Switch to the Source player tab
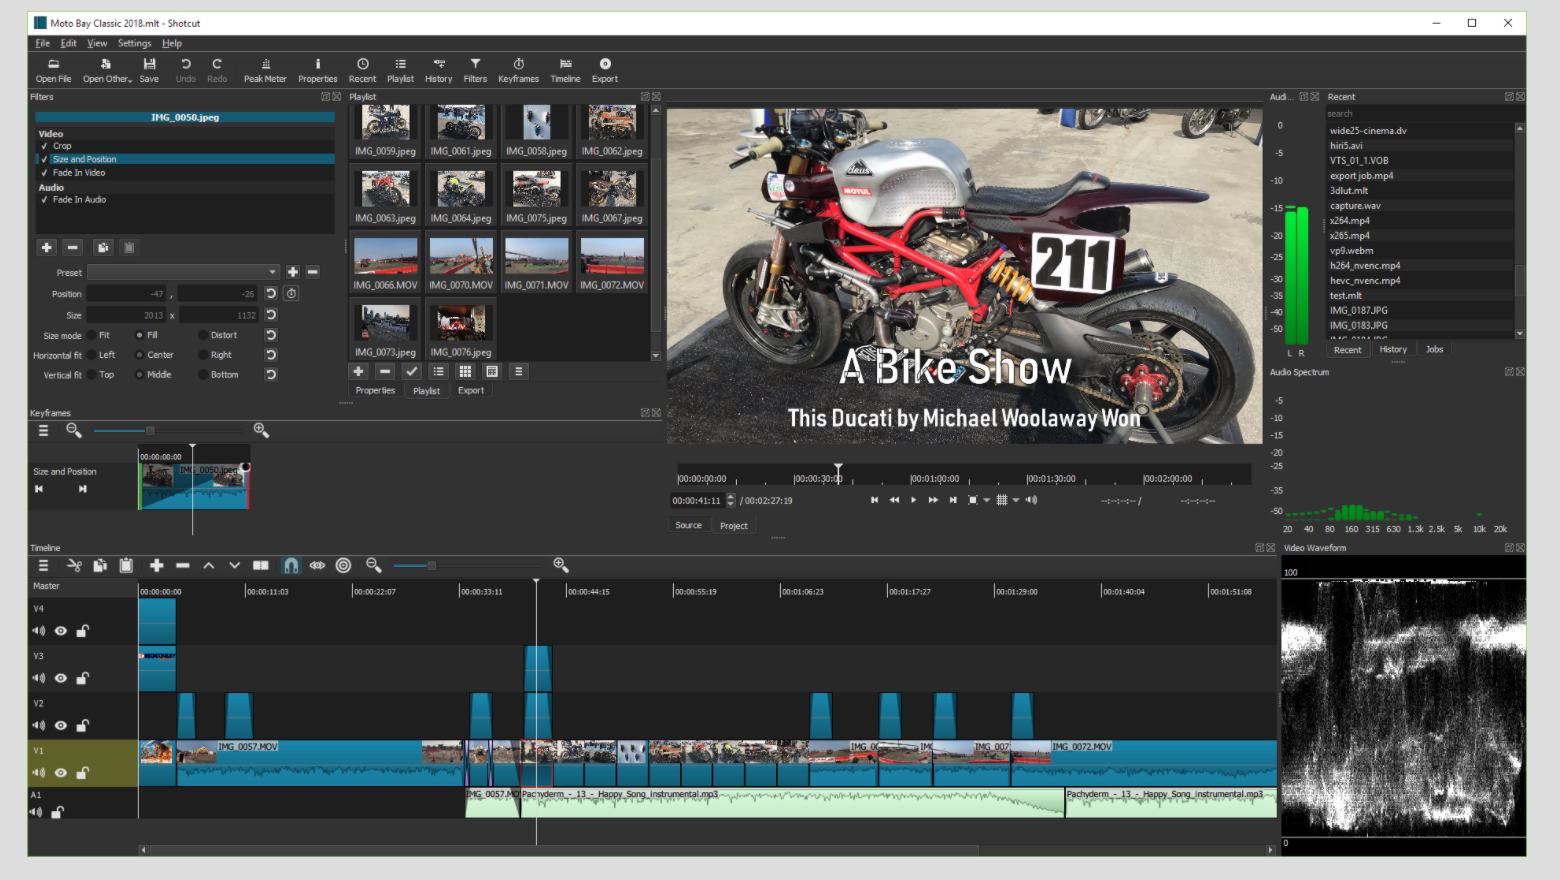The width and height of the screenshot is (1560, 880). [x=688, y=525]
